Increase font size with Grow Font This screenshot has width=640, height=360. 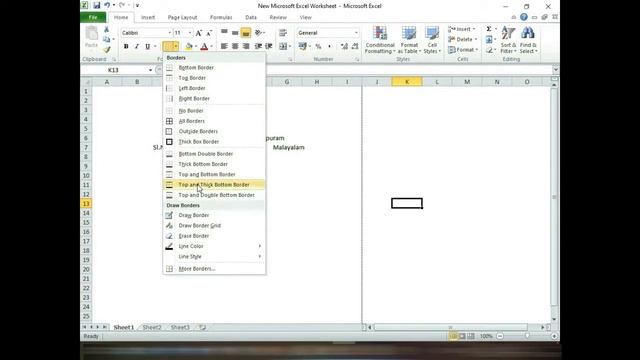[198, 33]
